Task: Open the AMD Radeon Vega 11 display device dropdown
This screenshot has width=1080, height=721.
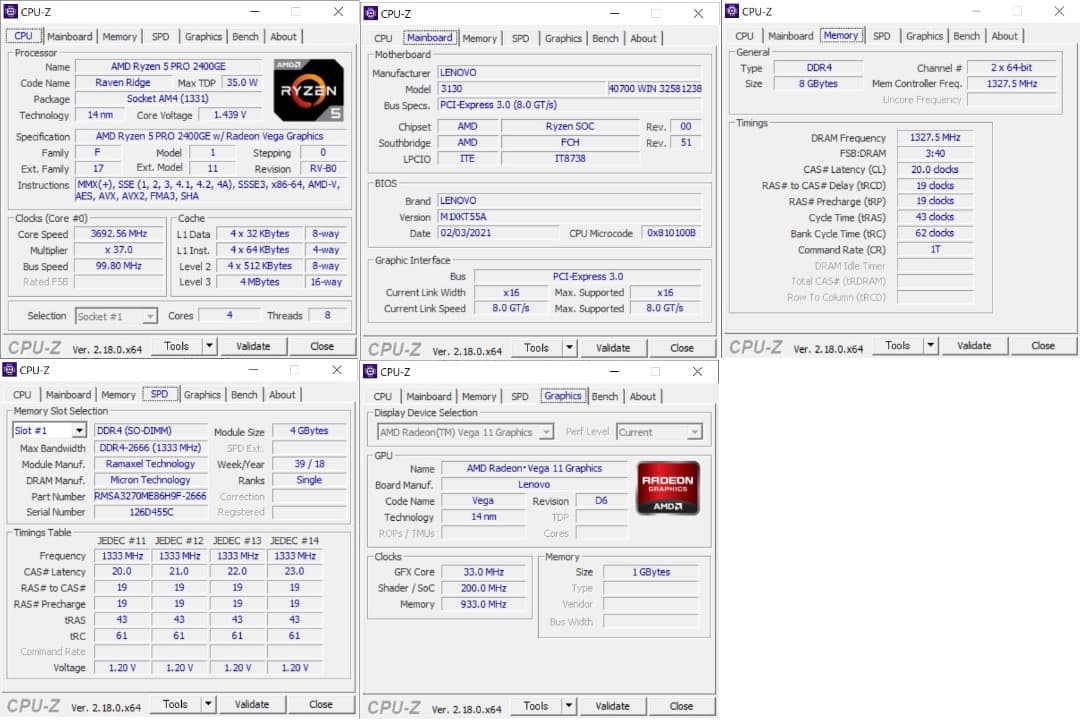Action: (x=544, y=431)
